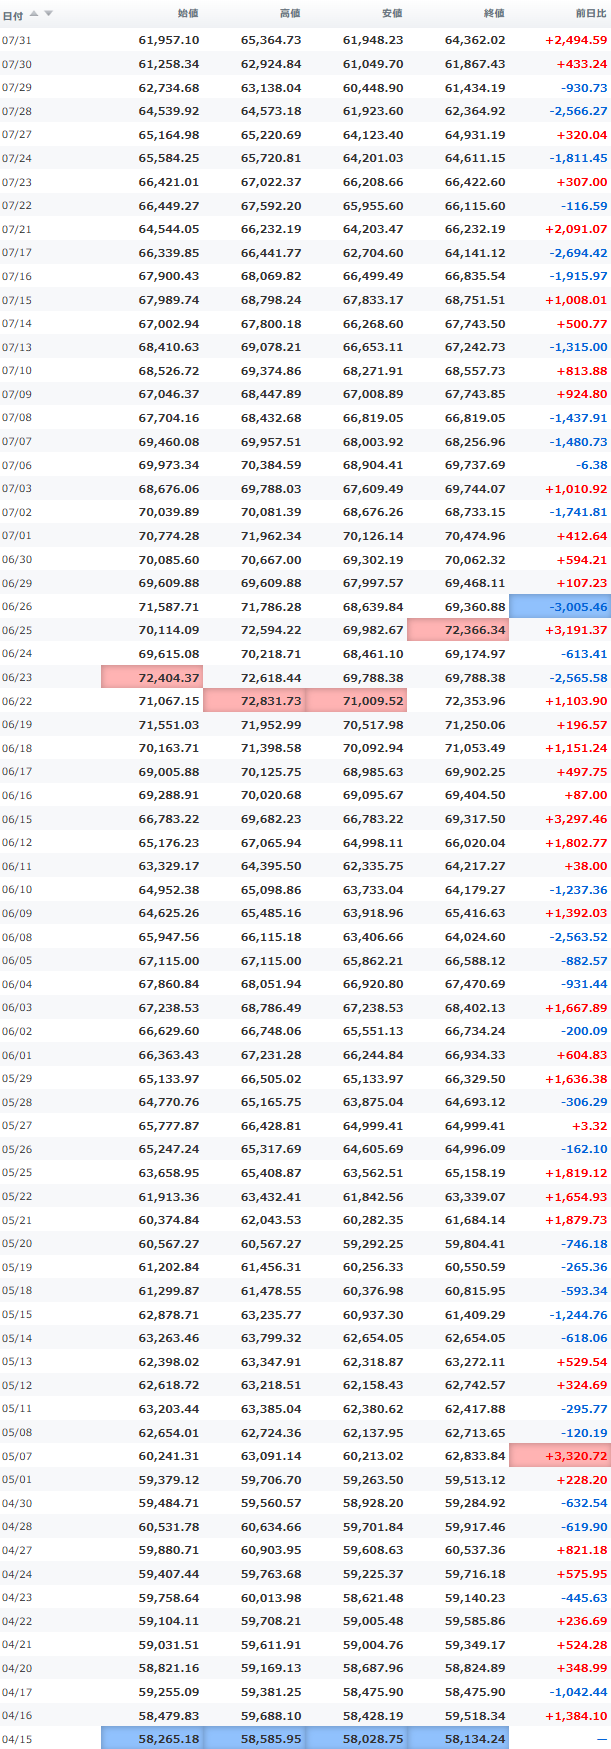Click high price 67,115.00 on 06/05

[x=271, y=961]
